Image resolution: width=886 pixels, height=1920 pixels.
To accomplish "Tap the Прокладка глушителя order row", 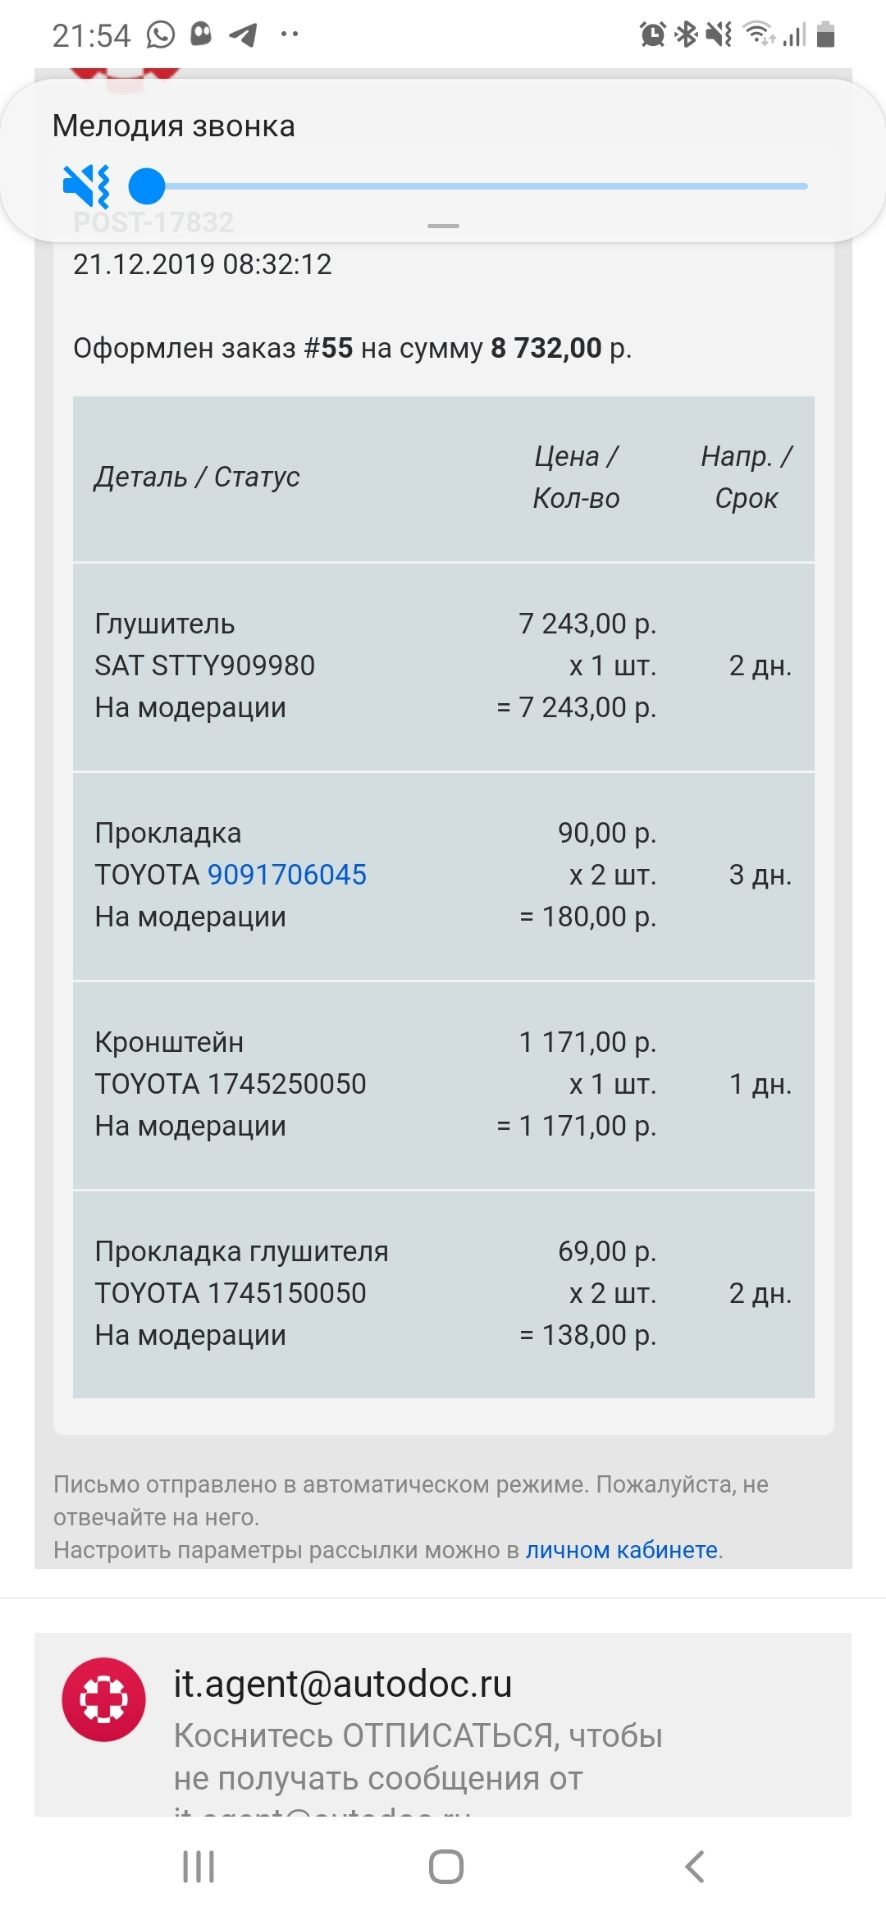I will [x=444, y=1294].
